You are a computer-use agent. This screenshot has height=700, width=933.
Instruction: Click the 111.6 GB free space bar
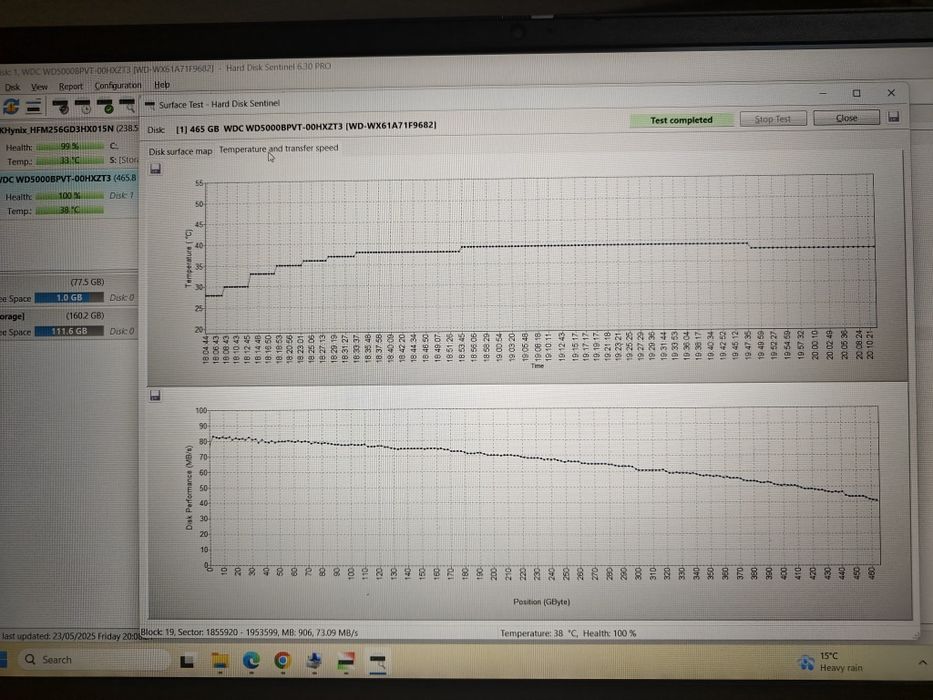69,331
